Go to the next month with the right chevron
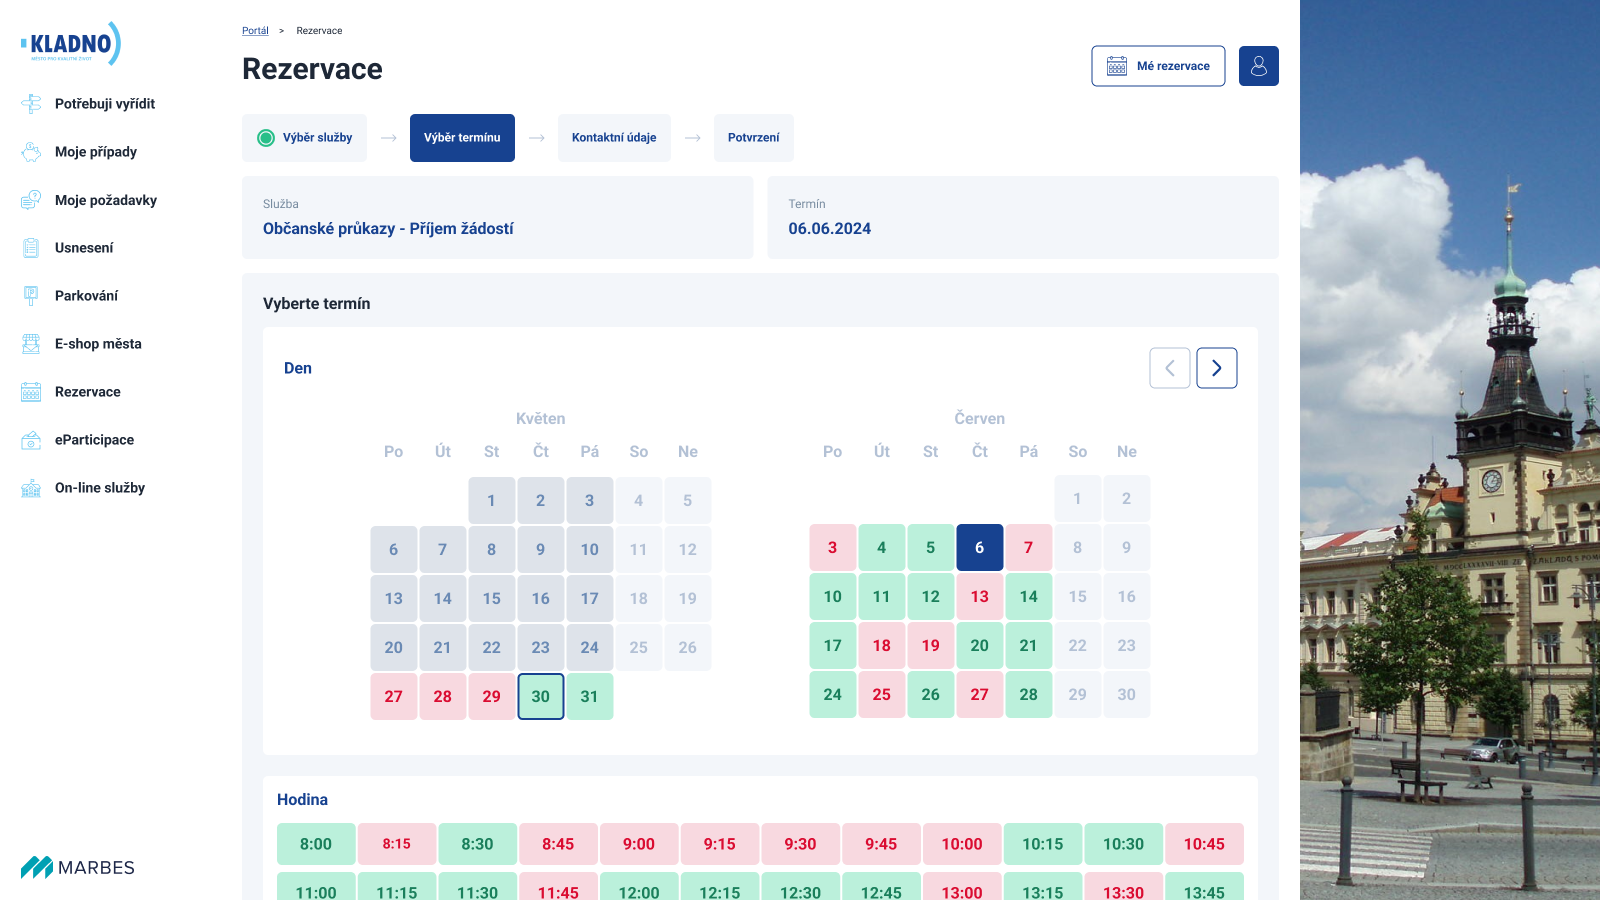This screenshot has width=1600, height=900. click(x=1217, y=368)
